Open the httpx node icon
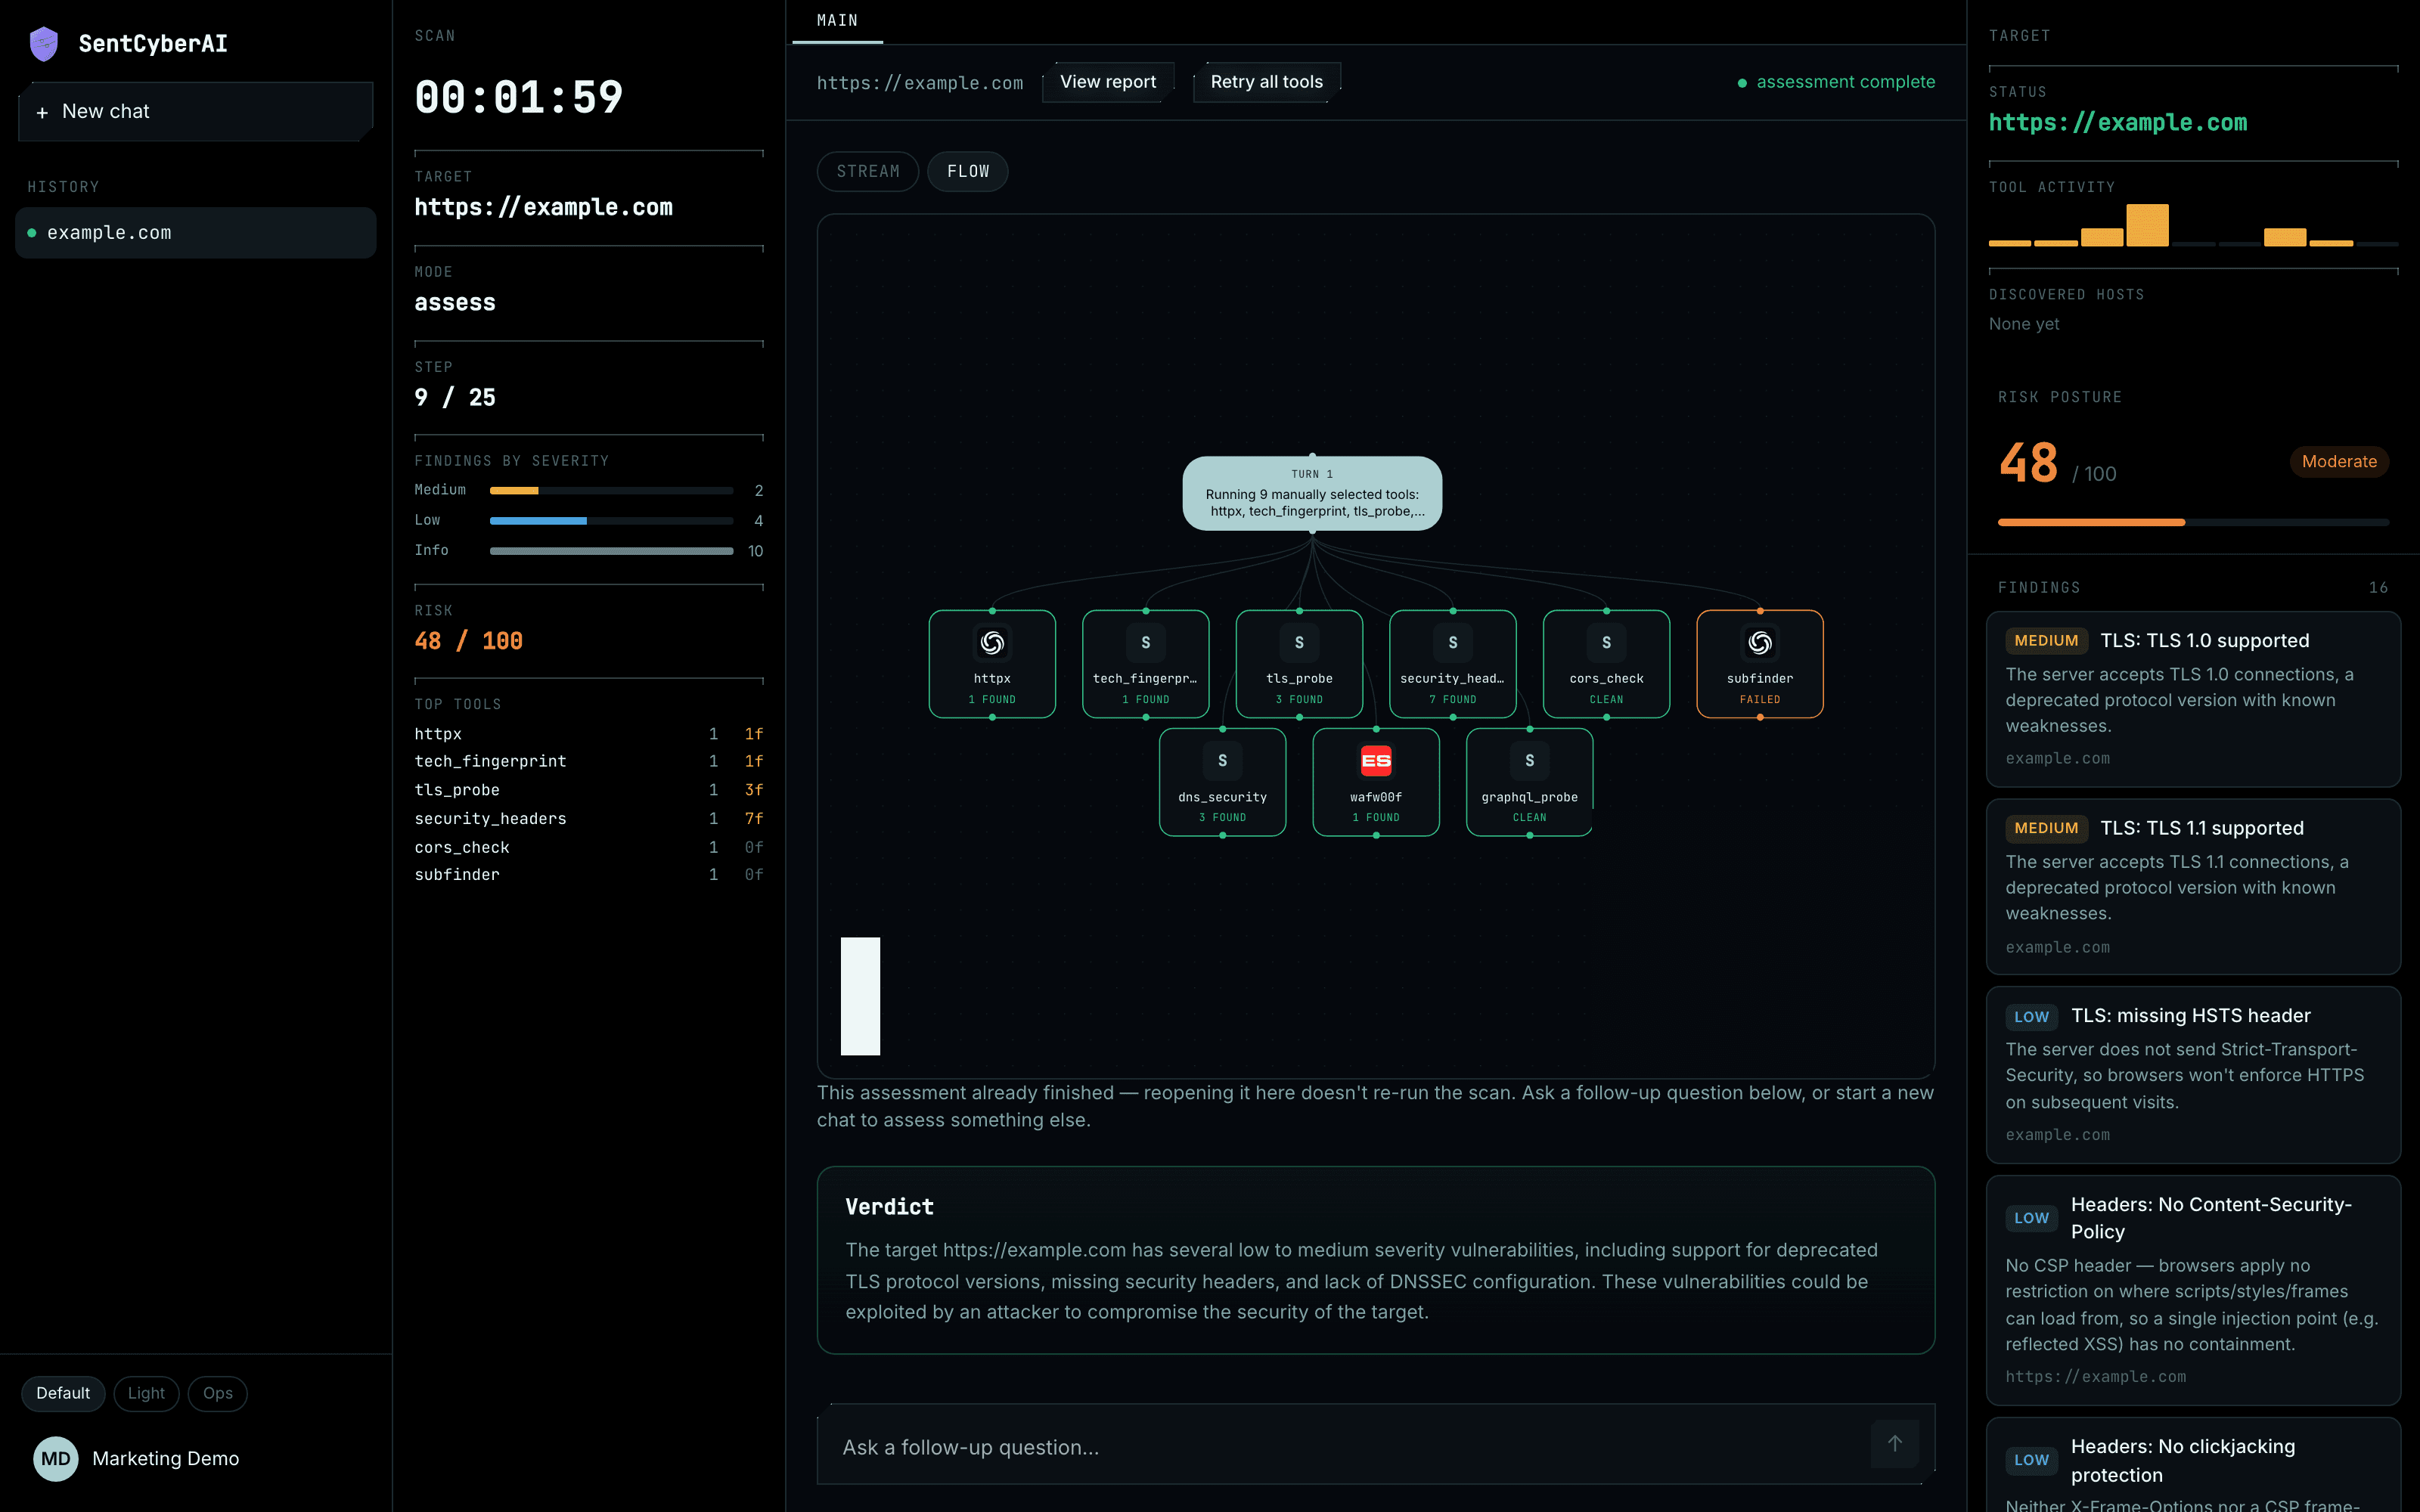The width and height of the screenshot is (2420, 1512). 992,642
